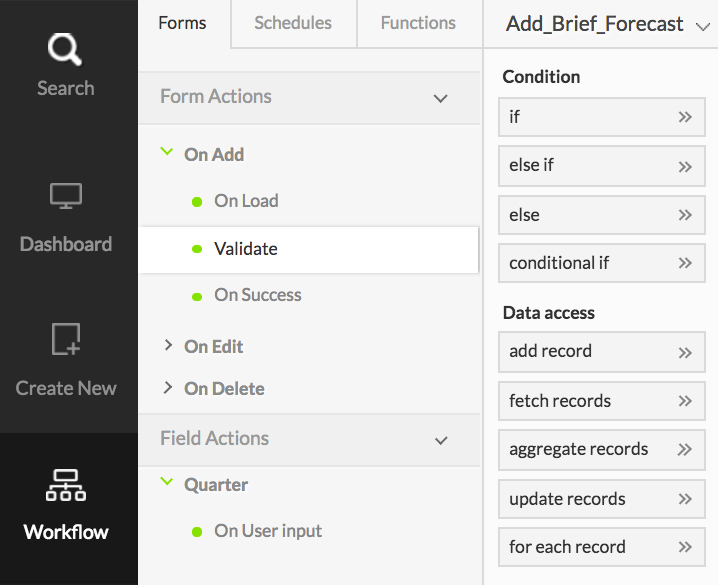The width and height of the screenshot is (718, 585).
Task: Switch to the Schedules tab
Action: [293, 23]
